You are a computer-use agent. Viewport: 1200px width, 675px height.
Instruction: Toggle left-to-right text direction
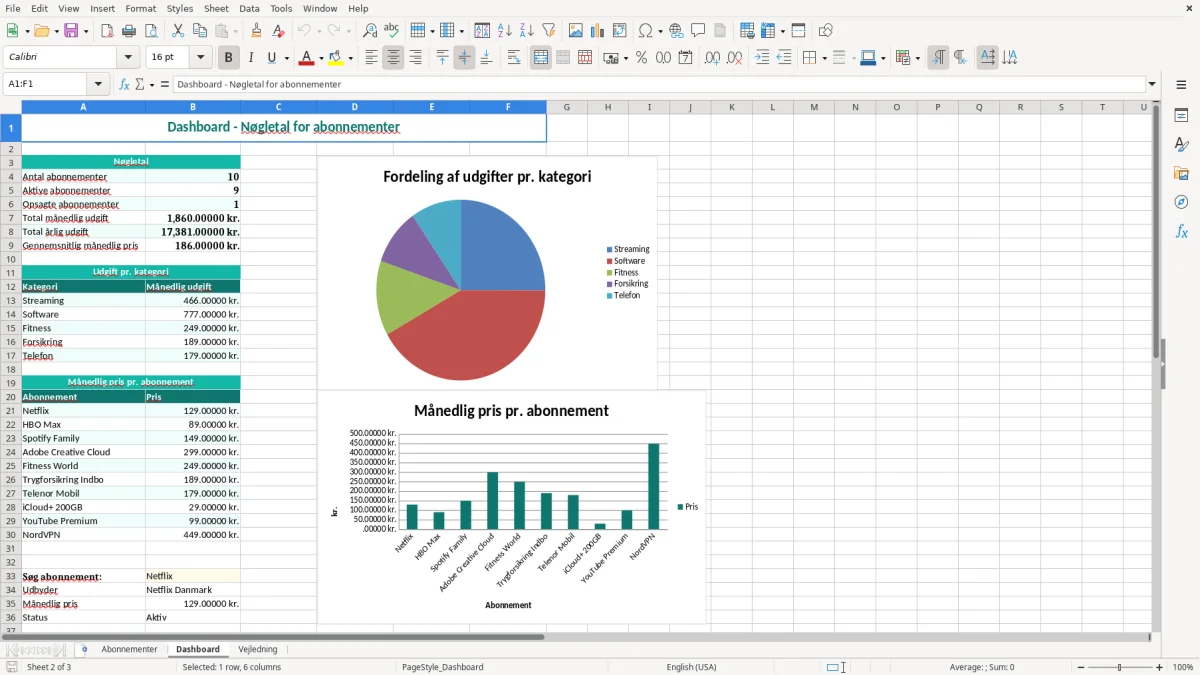pyautogui.click(x=938, y=58)
